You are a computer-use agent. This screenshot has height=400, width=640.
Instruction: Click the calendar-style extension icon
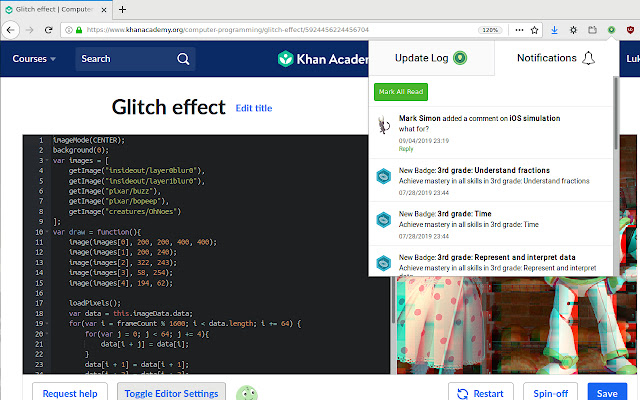point(592,30)
